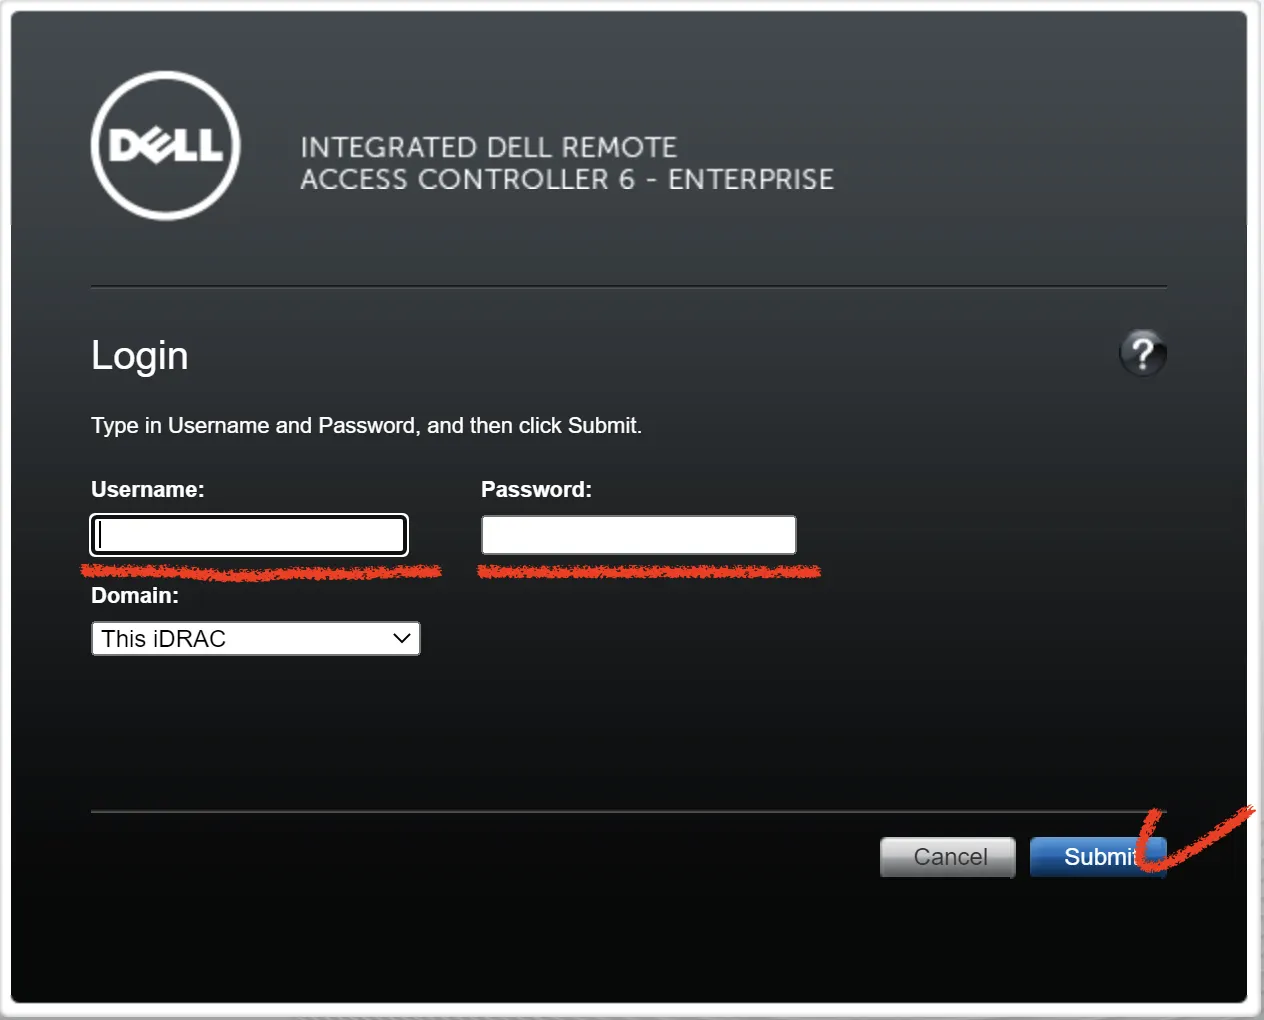This screenshot has height=1020, width=1264.
Task: Click the Cancel button
Action: click(x=948, y=857)
